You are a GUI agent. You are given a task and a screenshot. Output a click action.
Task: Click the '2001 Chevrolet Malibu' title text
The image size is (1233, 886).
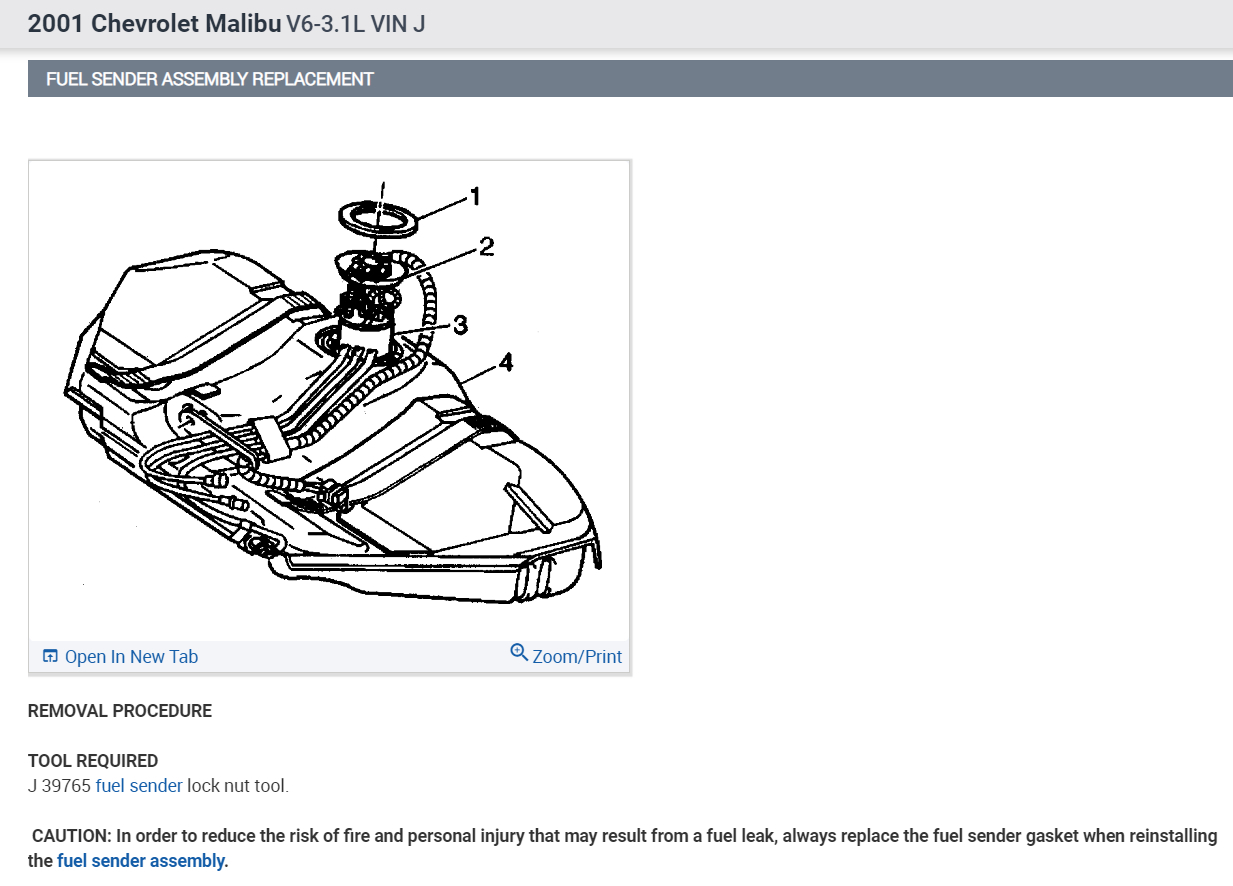(154, 24)
